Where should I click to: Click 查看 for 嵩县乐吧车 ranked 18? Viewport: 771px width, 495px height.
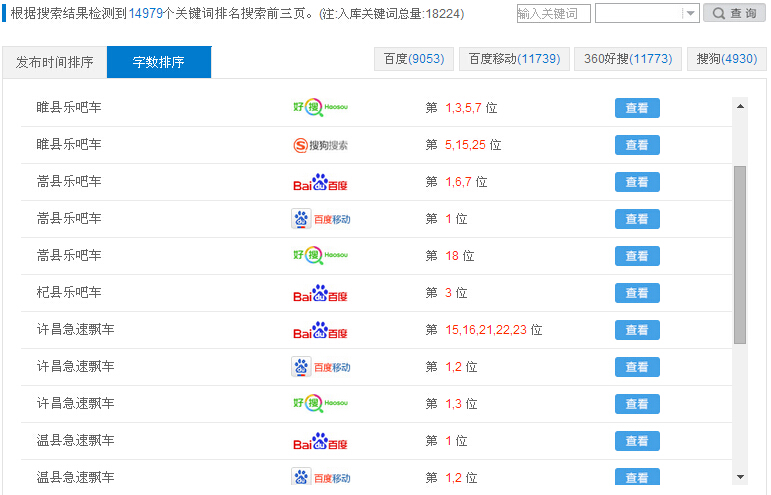637,256
